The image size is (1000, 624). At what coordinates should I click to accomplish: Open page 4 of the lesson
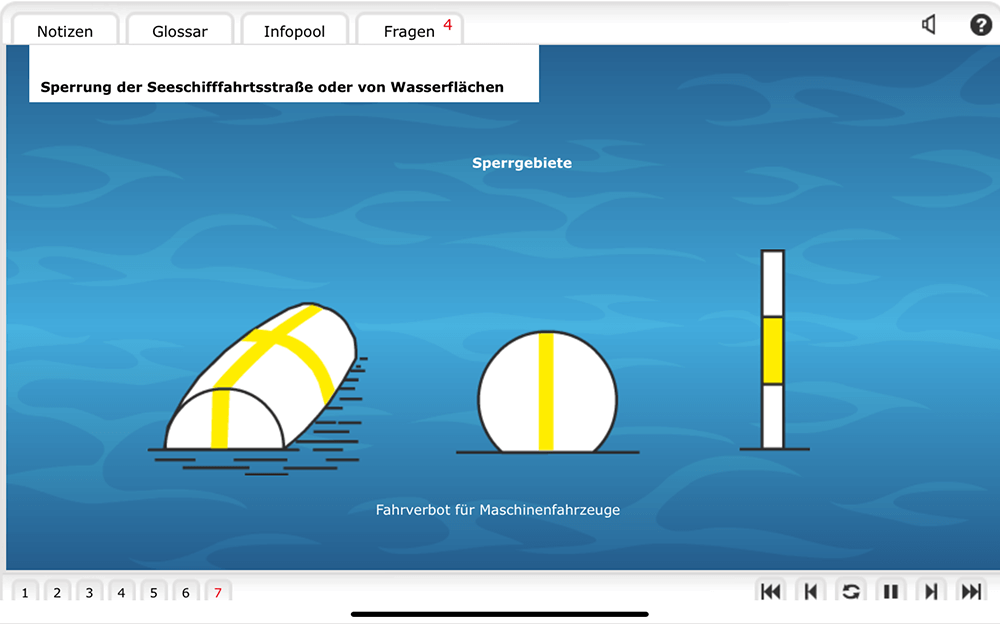121,593
